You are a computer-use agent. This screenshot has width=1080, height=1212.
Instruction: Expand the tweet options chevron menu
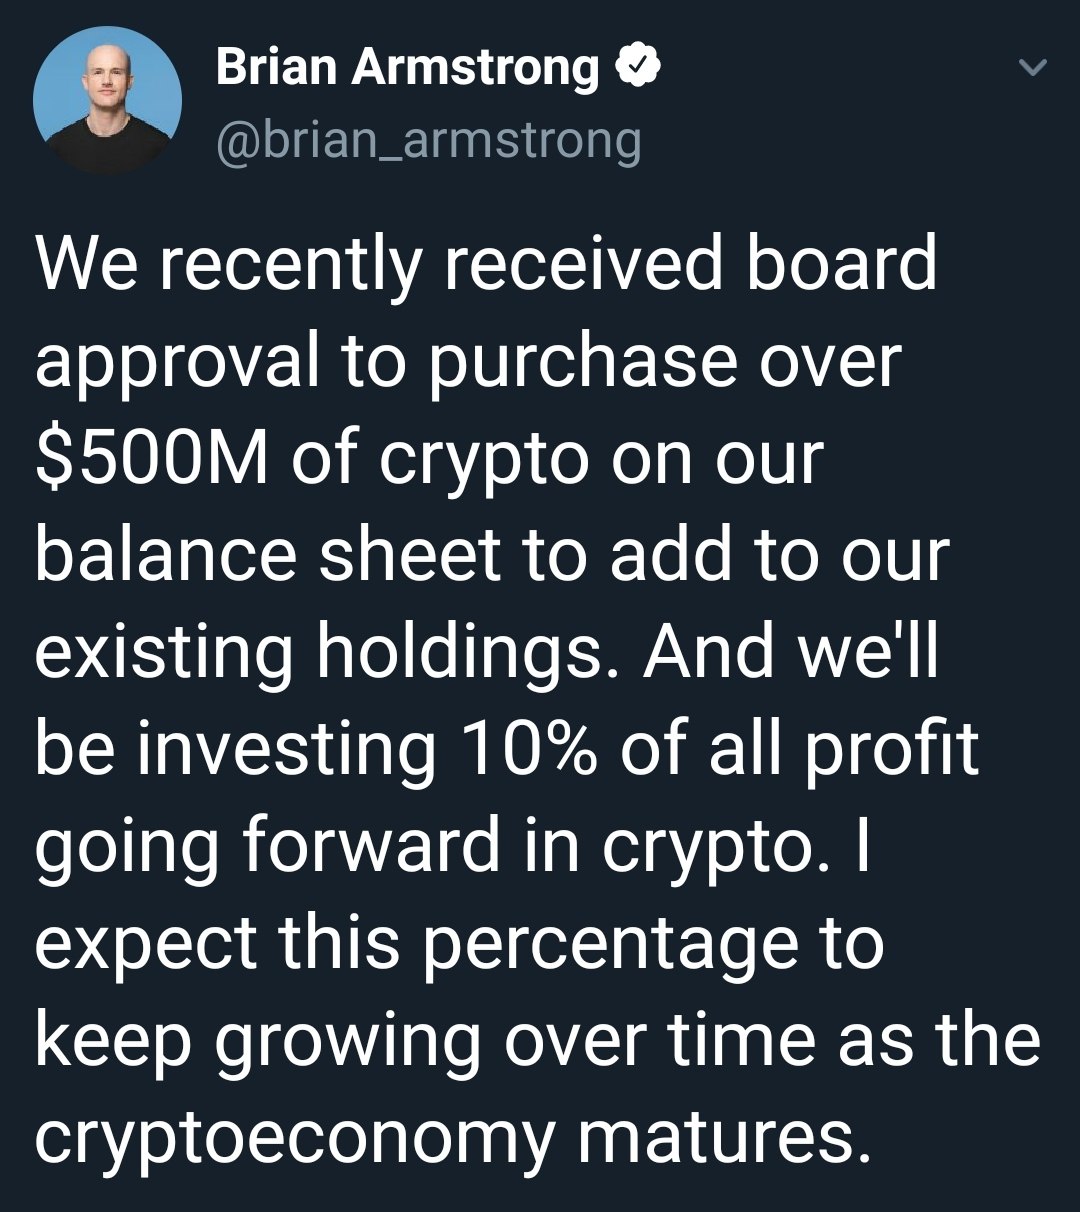[1031, 69]
